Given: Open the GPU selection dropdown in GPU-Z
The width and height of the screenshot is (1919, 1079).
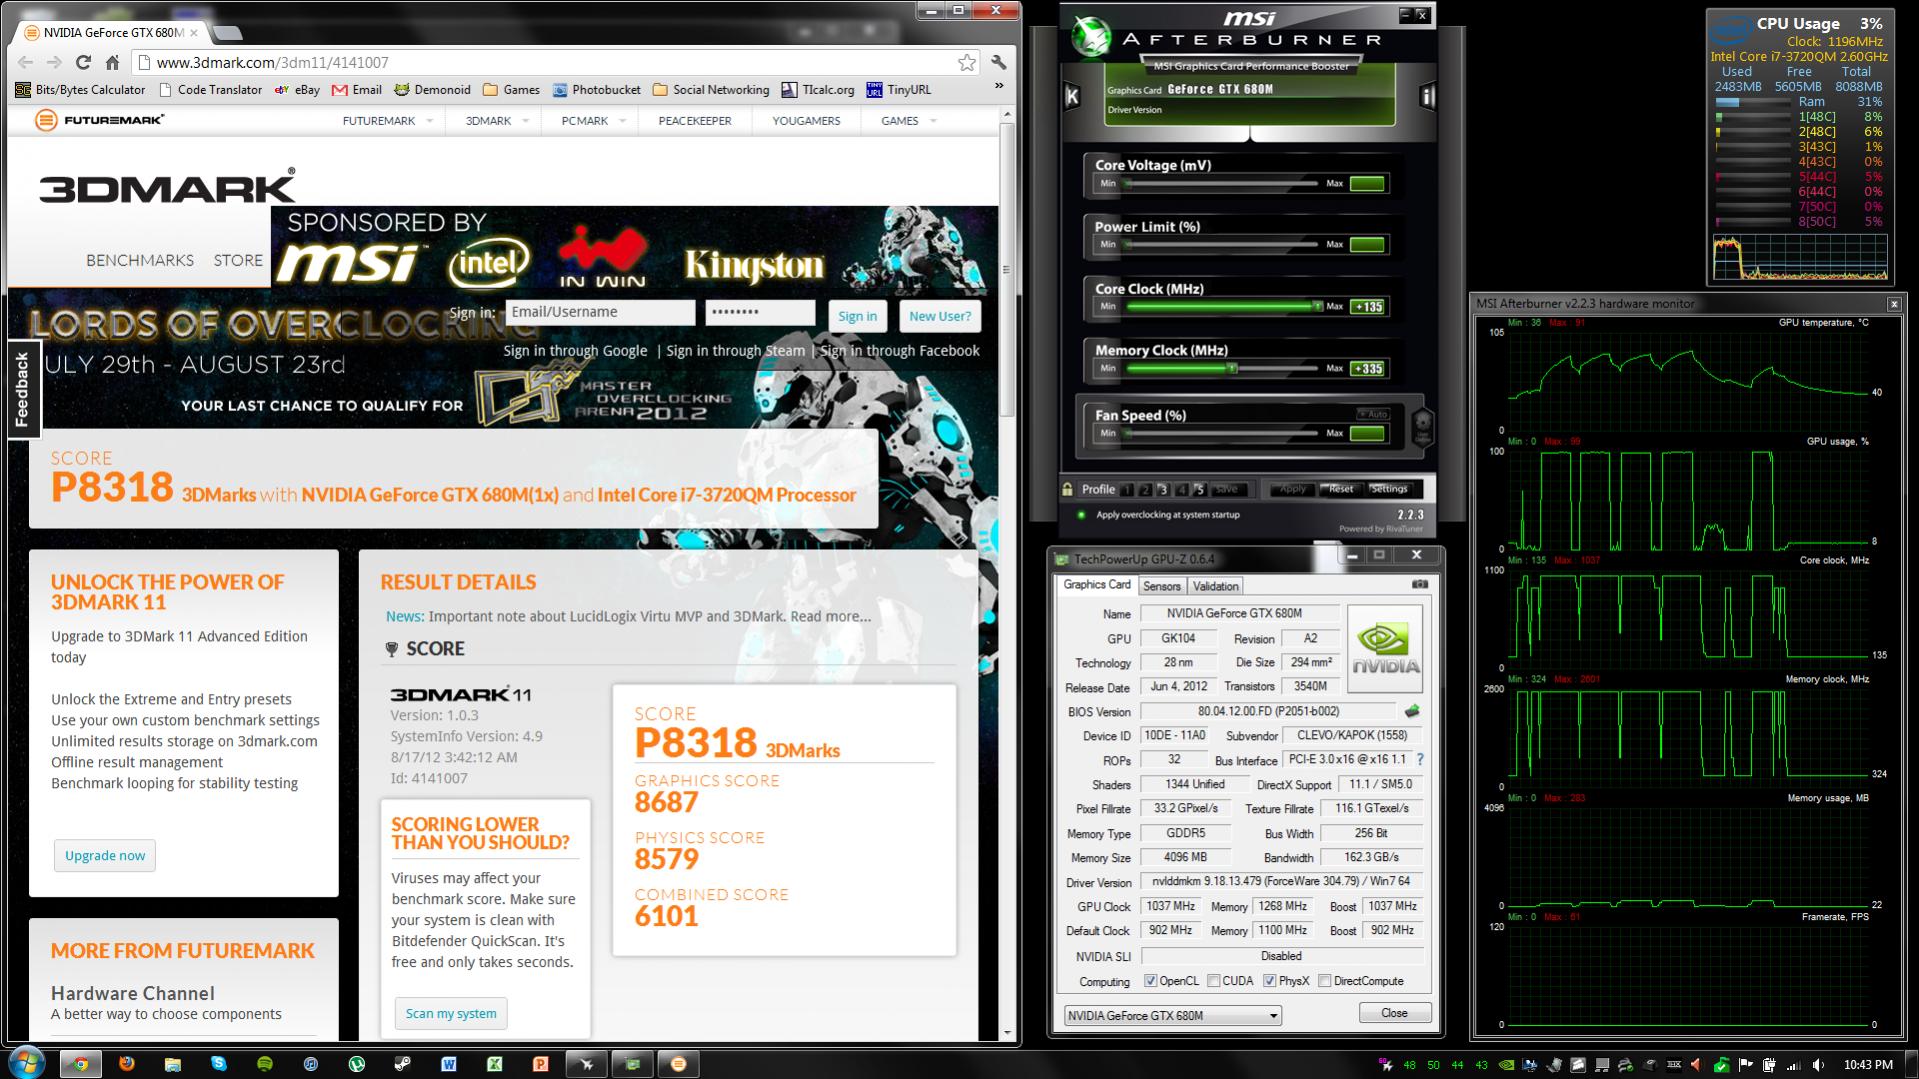Looking at the screenshot, I should click(1172, 1016).
